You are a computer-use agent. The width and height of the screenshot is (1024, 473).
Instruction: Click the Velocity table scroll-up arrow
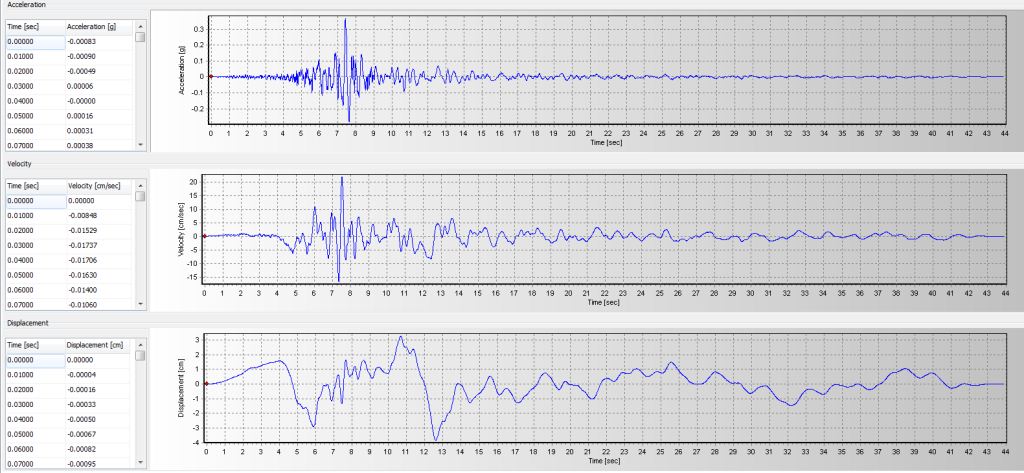[x=141, y=185]
